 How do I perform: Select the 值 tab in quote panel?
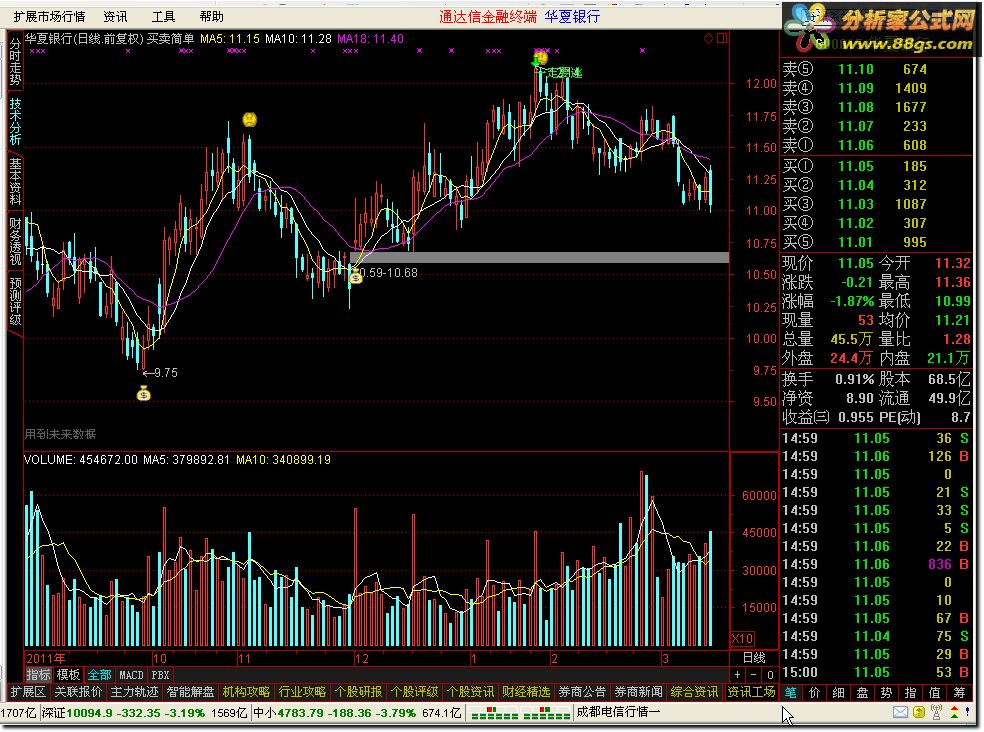click(x=934, y=692)
